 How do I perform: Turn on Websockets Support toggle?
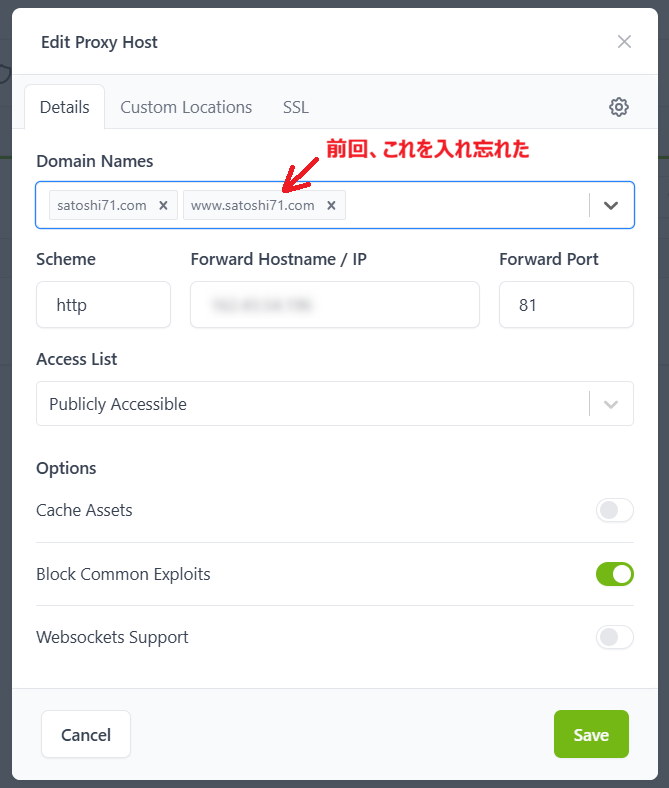[614, 637]
